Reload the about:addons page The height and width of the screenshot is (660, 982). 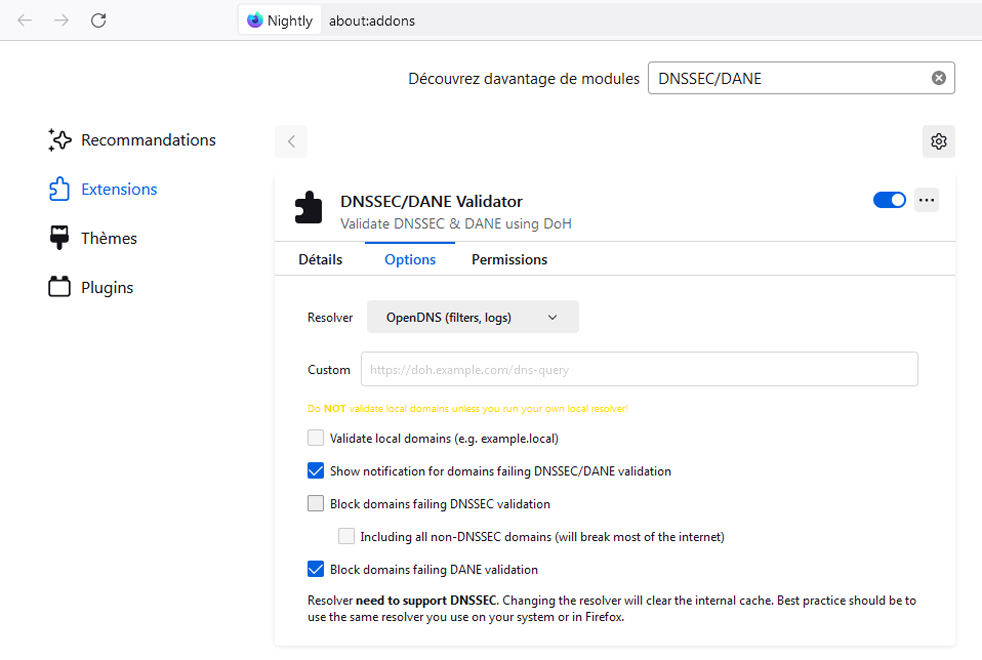click(98, 21)
